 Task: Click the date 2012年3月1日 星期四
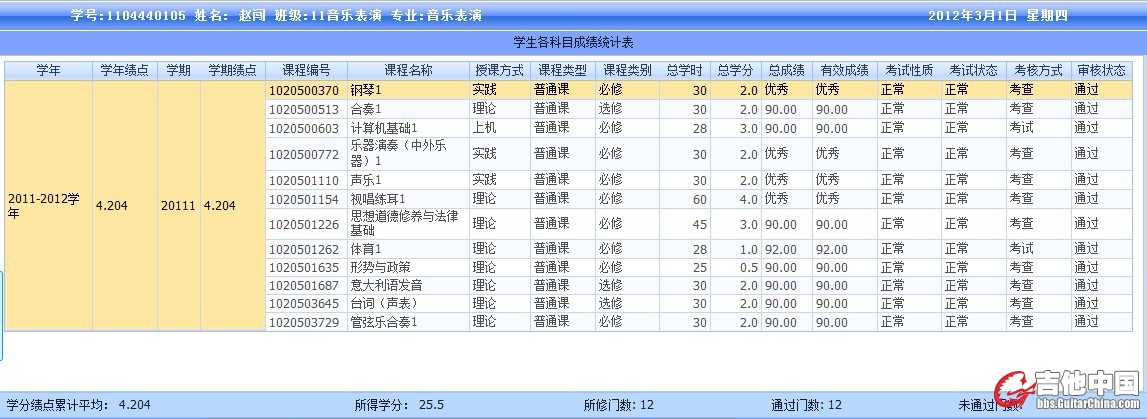[x=998, y=15]
